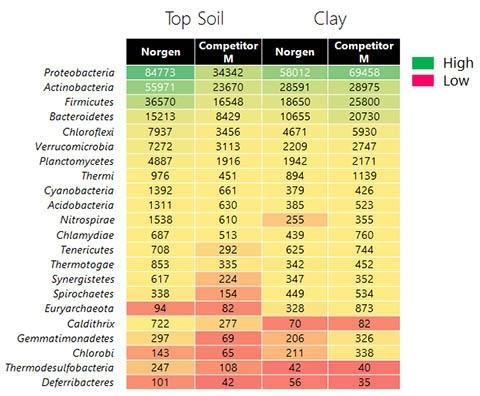The width and height of the screenshot is (480, 396).
Task: Select the Gemmatimonadetes value 69
Action: pyautogui.click(x=228, y=338)
